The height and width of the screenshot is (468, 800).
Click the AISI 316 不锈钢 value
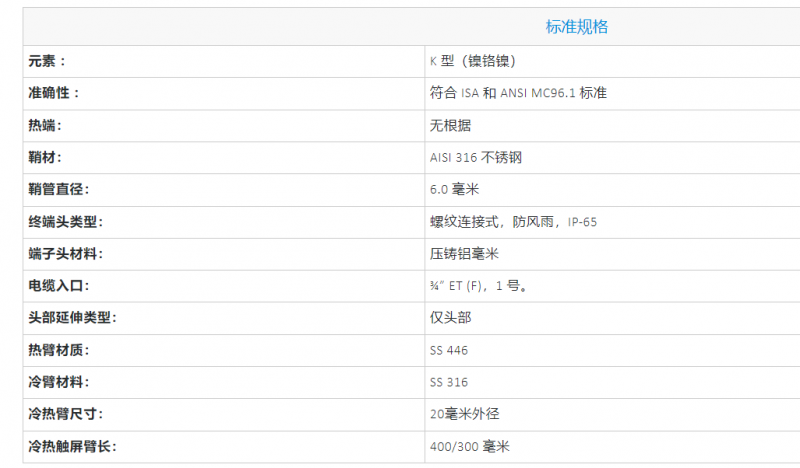tap(476, 157)
